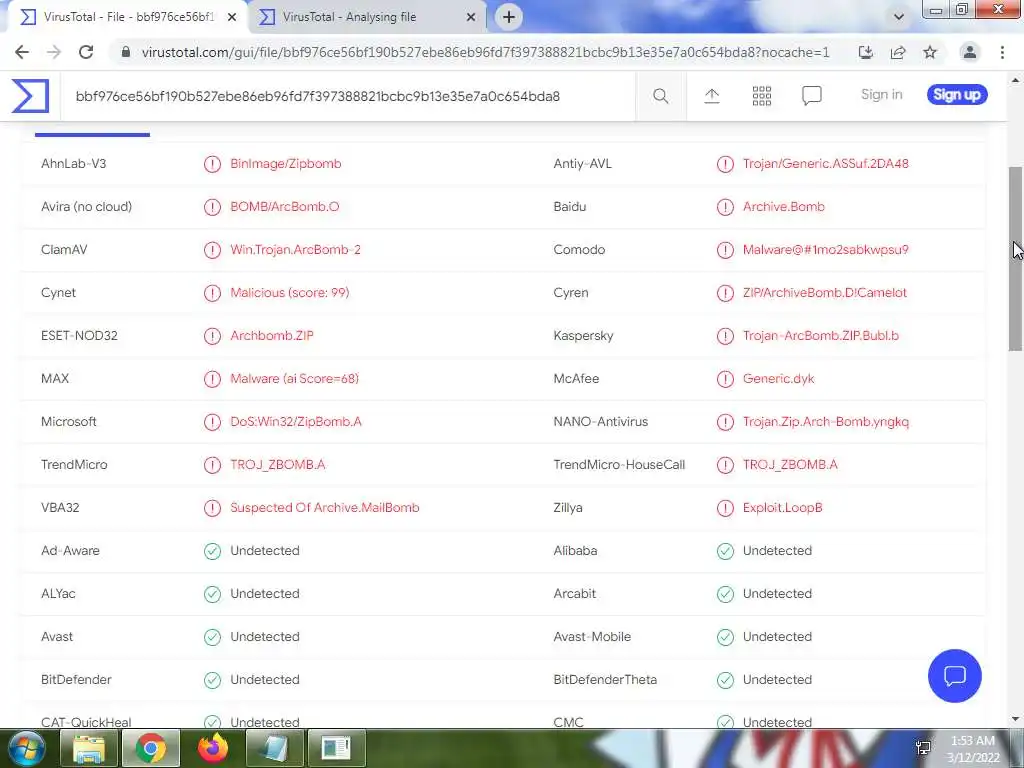Click the browser forward arrow
This screenshot has width=1024, height=768.
(54, 52)
